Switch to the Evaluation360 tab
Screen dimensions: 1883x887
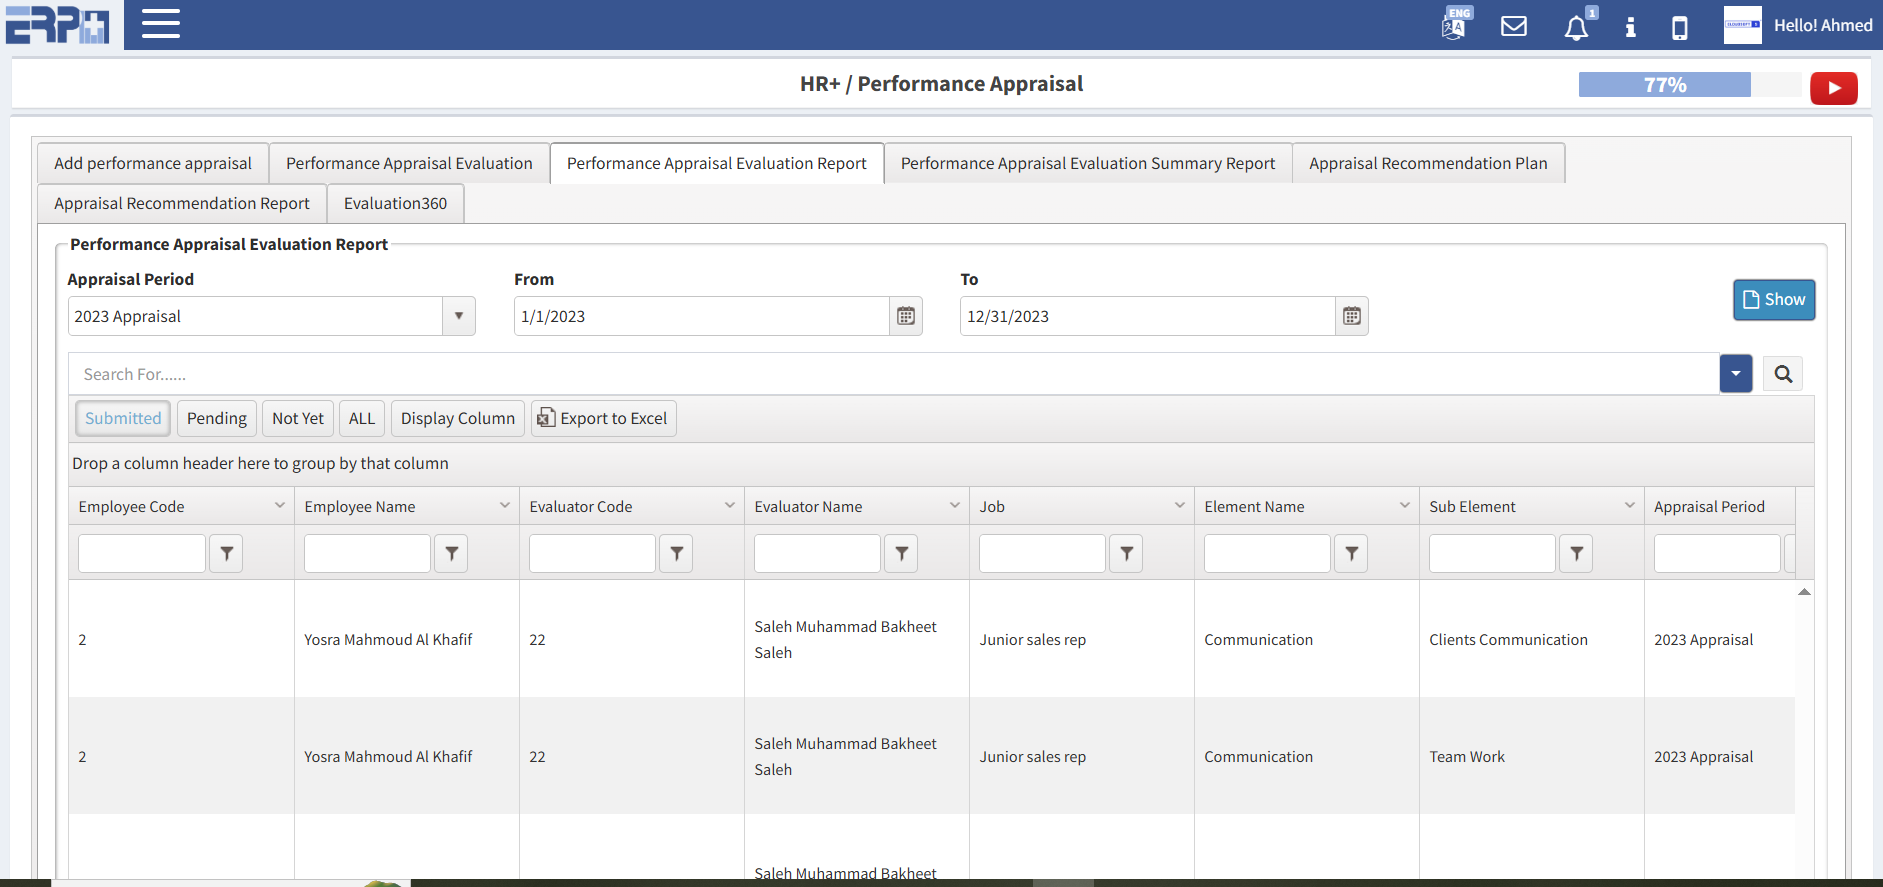(395, 203)
